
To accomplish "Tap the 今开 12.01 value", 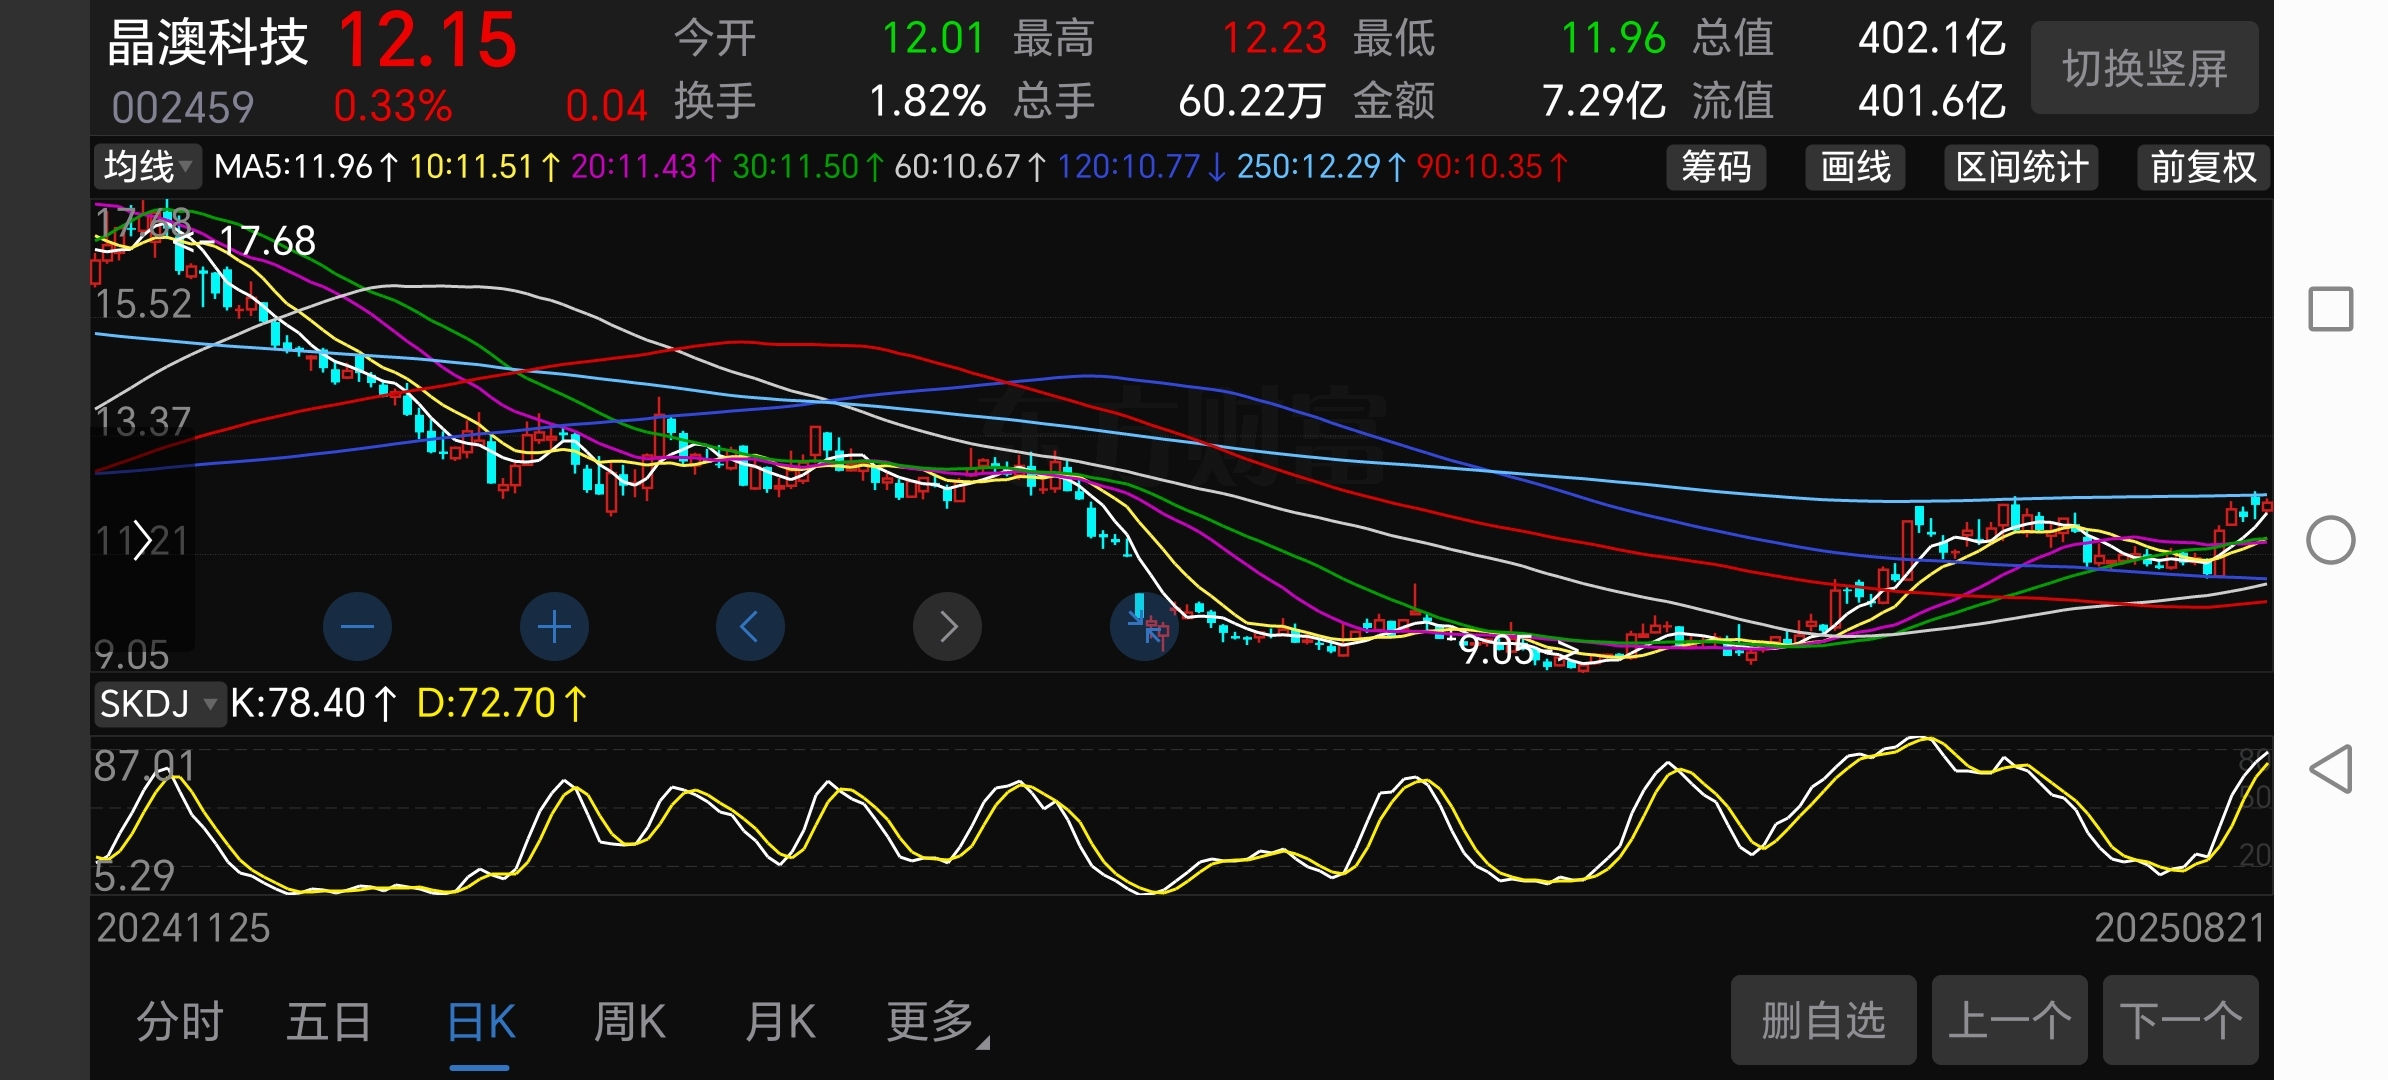I will point(933,38).
